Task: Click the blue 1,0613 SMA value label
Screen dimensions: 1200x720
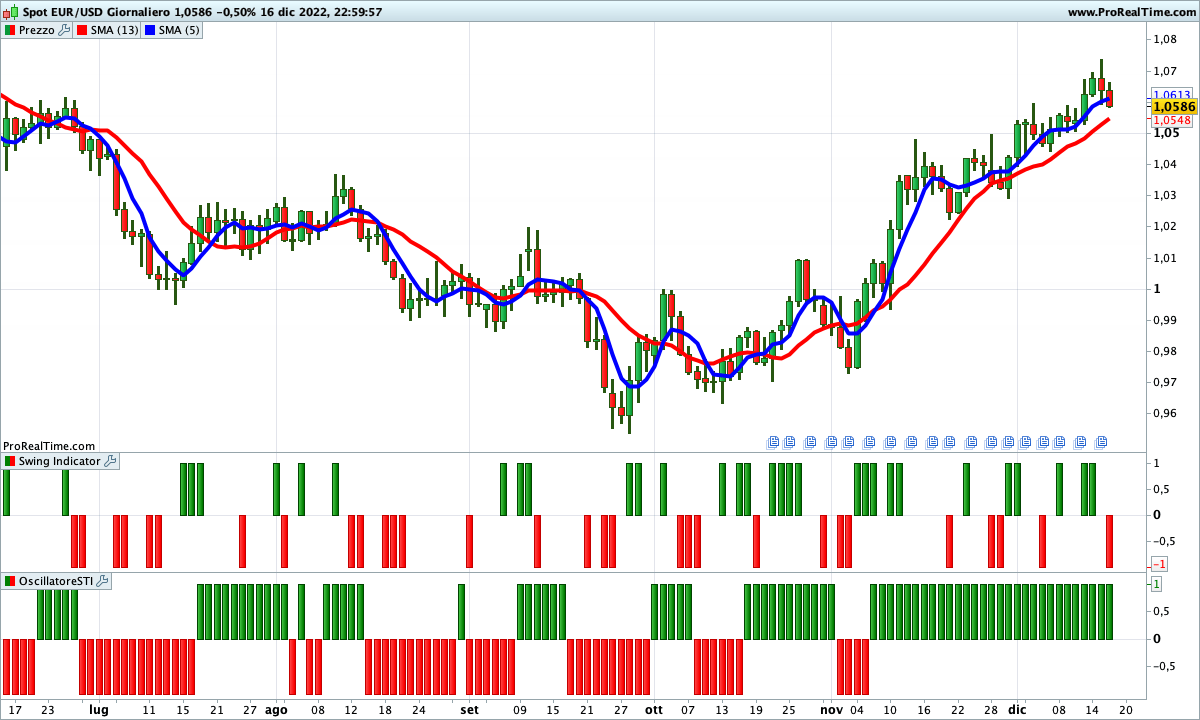Action: coord(1172,94)
